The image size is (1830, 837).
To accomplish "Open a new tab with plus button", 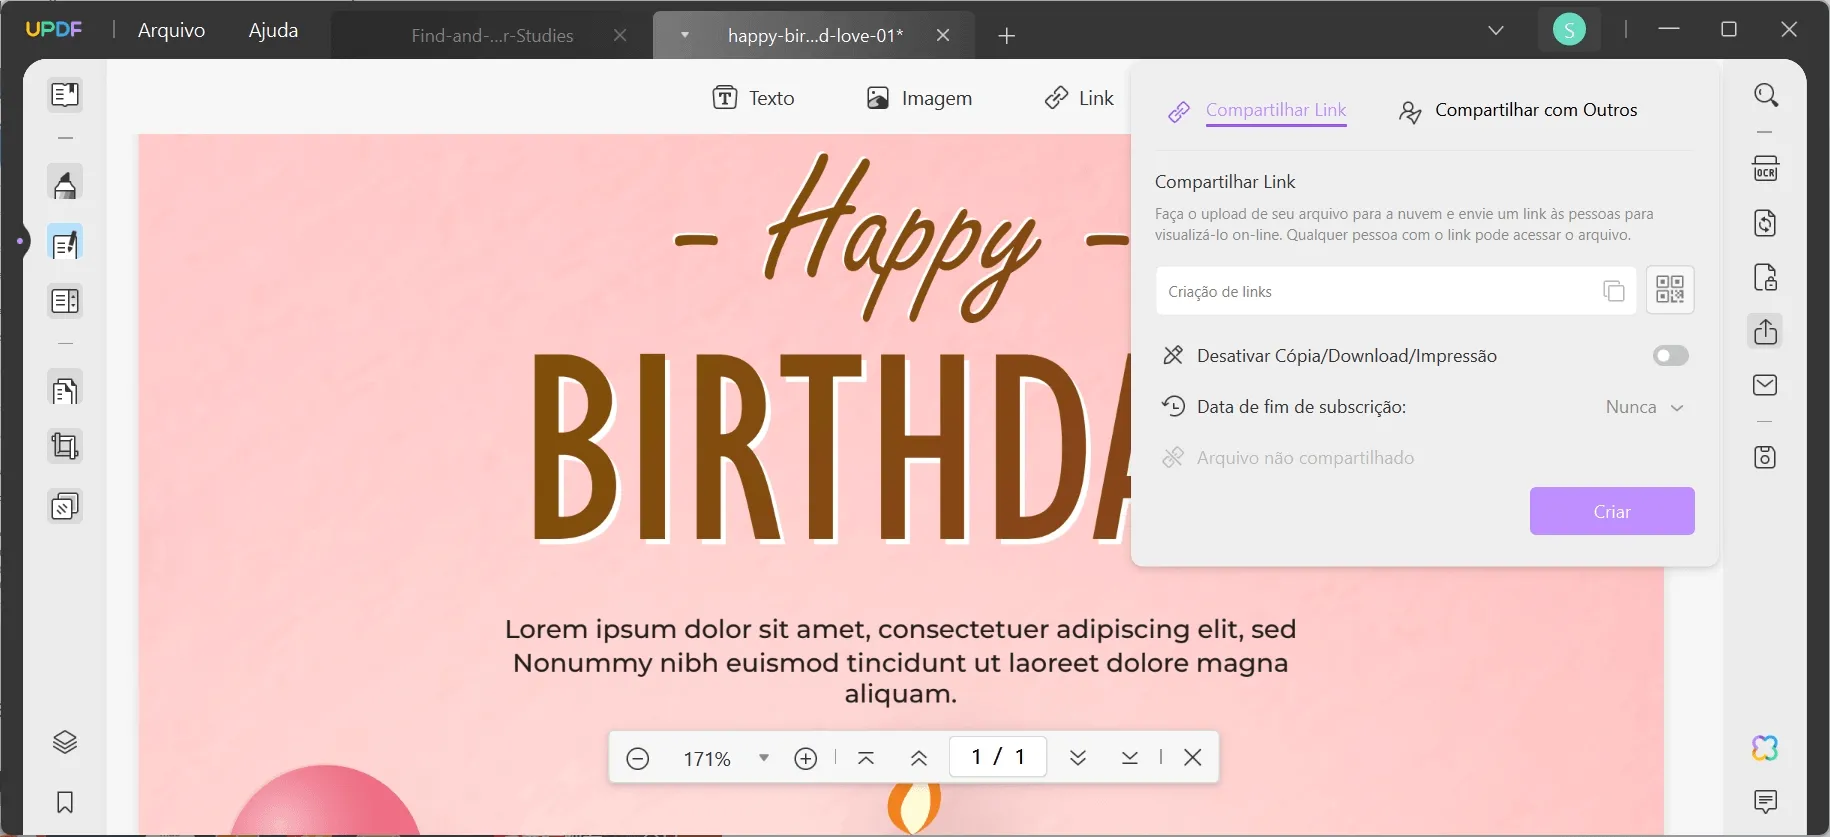I will pos(1007,36).
